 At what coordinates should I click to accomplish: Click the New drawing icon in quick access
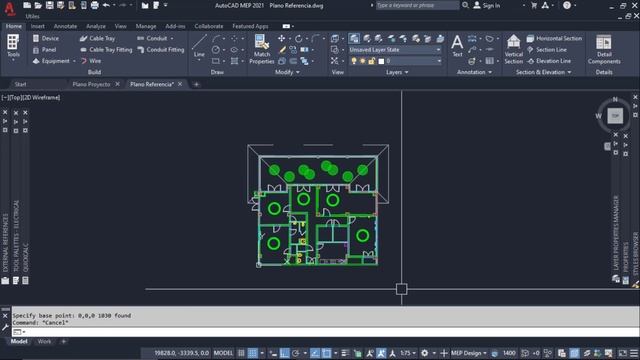pos(27,5)
